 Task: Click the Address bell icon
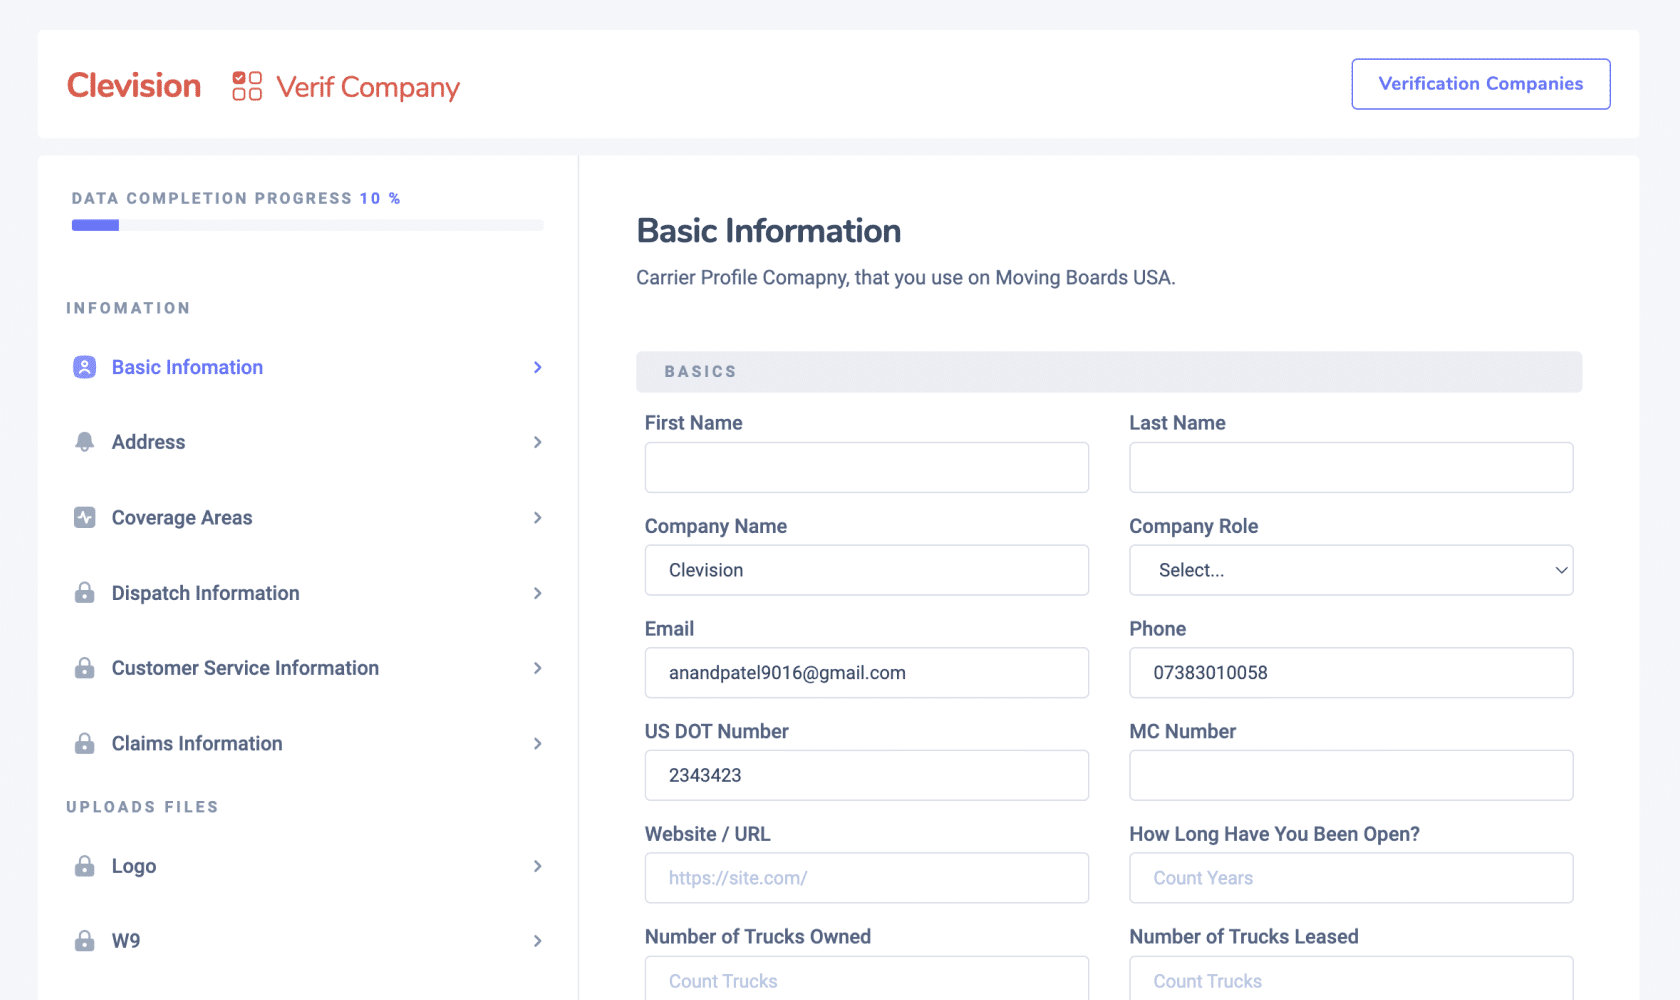coord(85,442)
